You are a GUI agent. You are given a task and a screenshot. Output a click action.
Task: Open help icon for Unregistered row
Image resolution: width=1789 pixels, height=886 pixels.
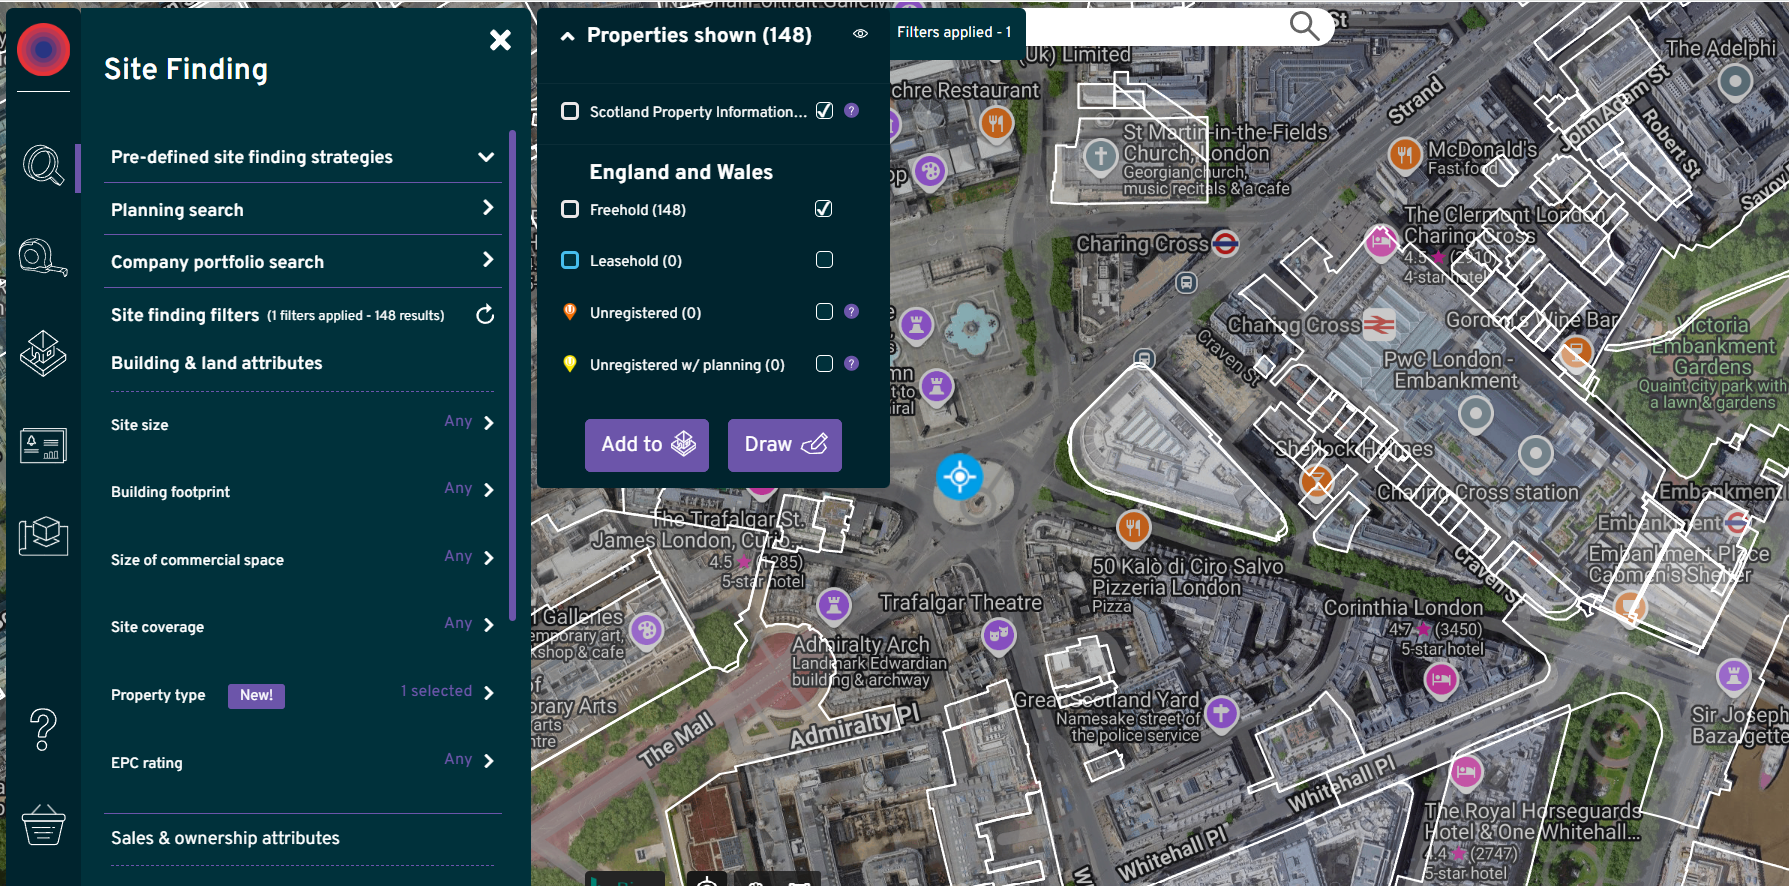851,311
